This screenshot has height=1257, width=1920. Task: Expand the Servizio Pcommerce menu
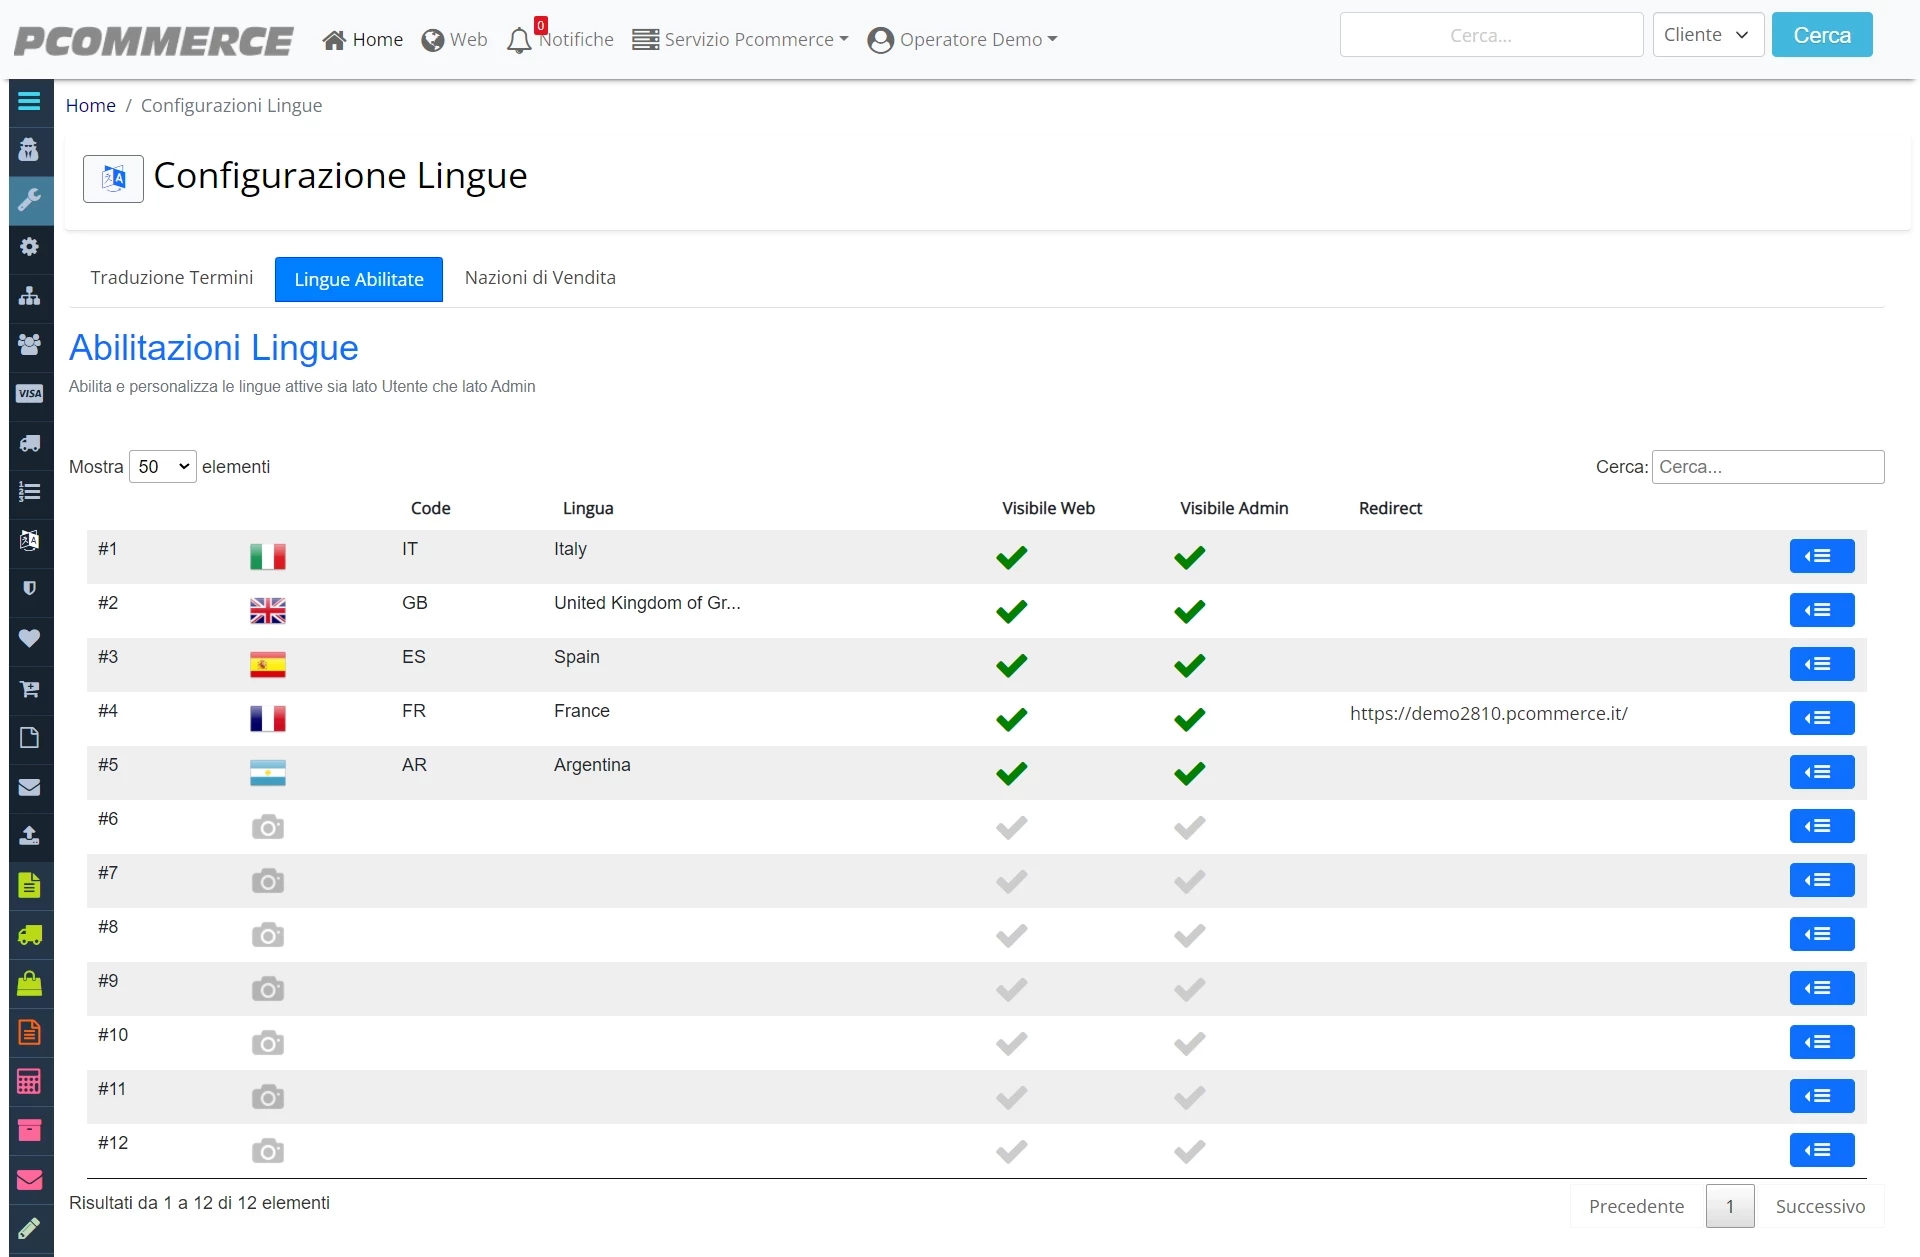click(740, 39)
